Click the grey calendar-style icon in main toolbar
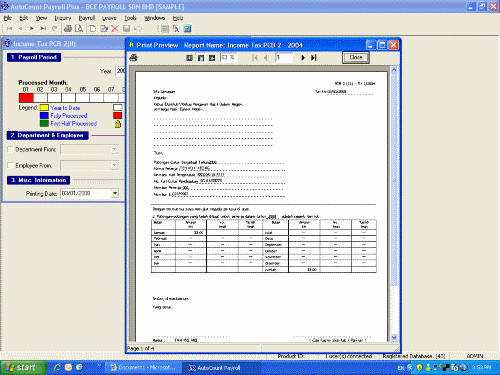The height and width of the screenshot is (375, 500). [165, 29]
